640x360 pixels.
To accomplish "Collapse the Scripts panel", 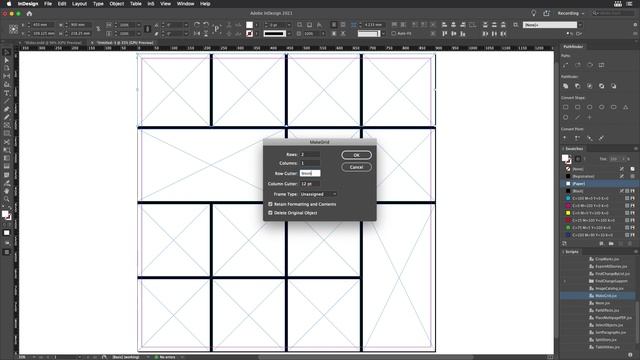I will tap(563, 252).
